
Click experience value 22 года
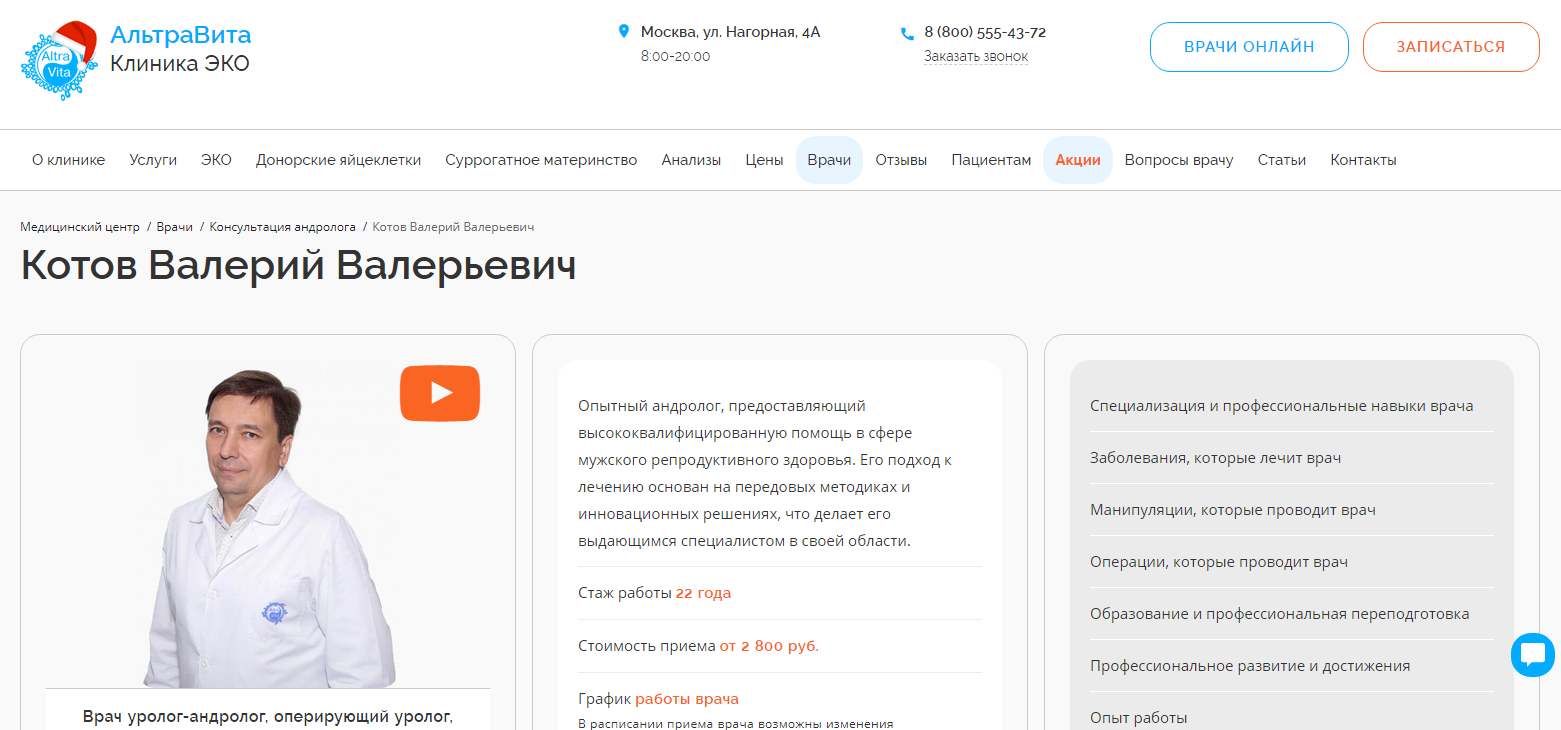click(x=703, y=593)
